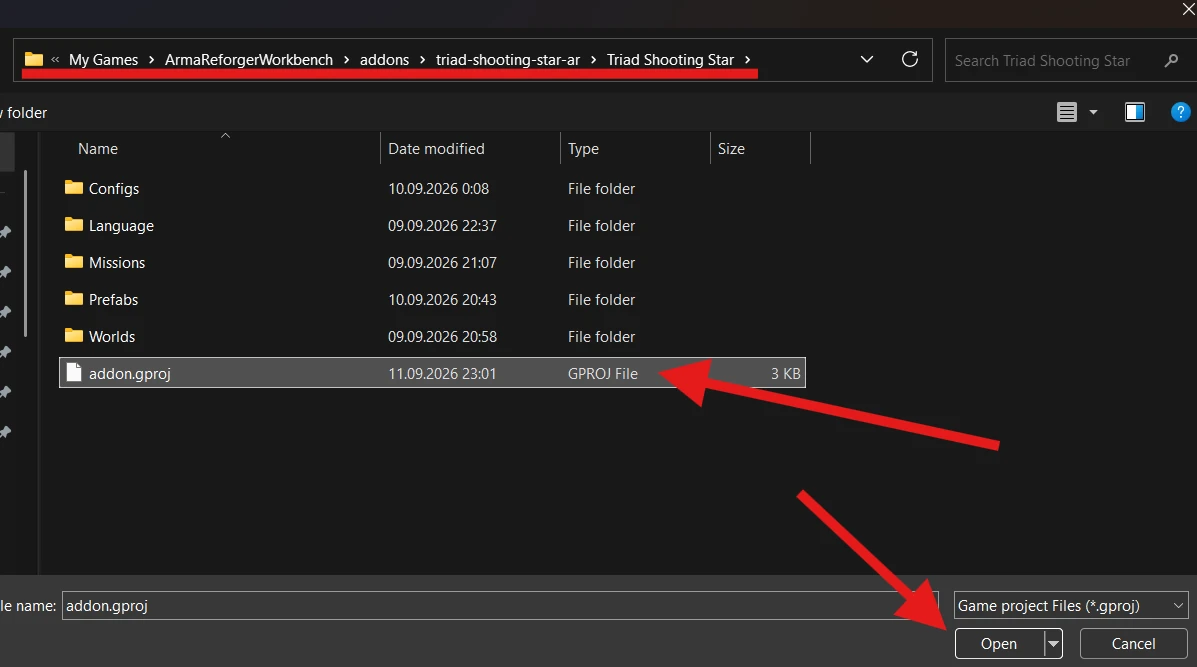Screen dimensions: 1197x667
Task: Click the Worlds folder icon
Action: 73,335
